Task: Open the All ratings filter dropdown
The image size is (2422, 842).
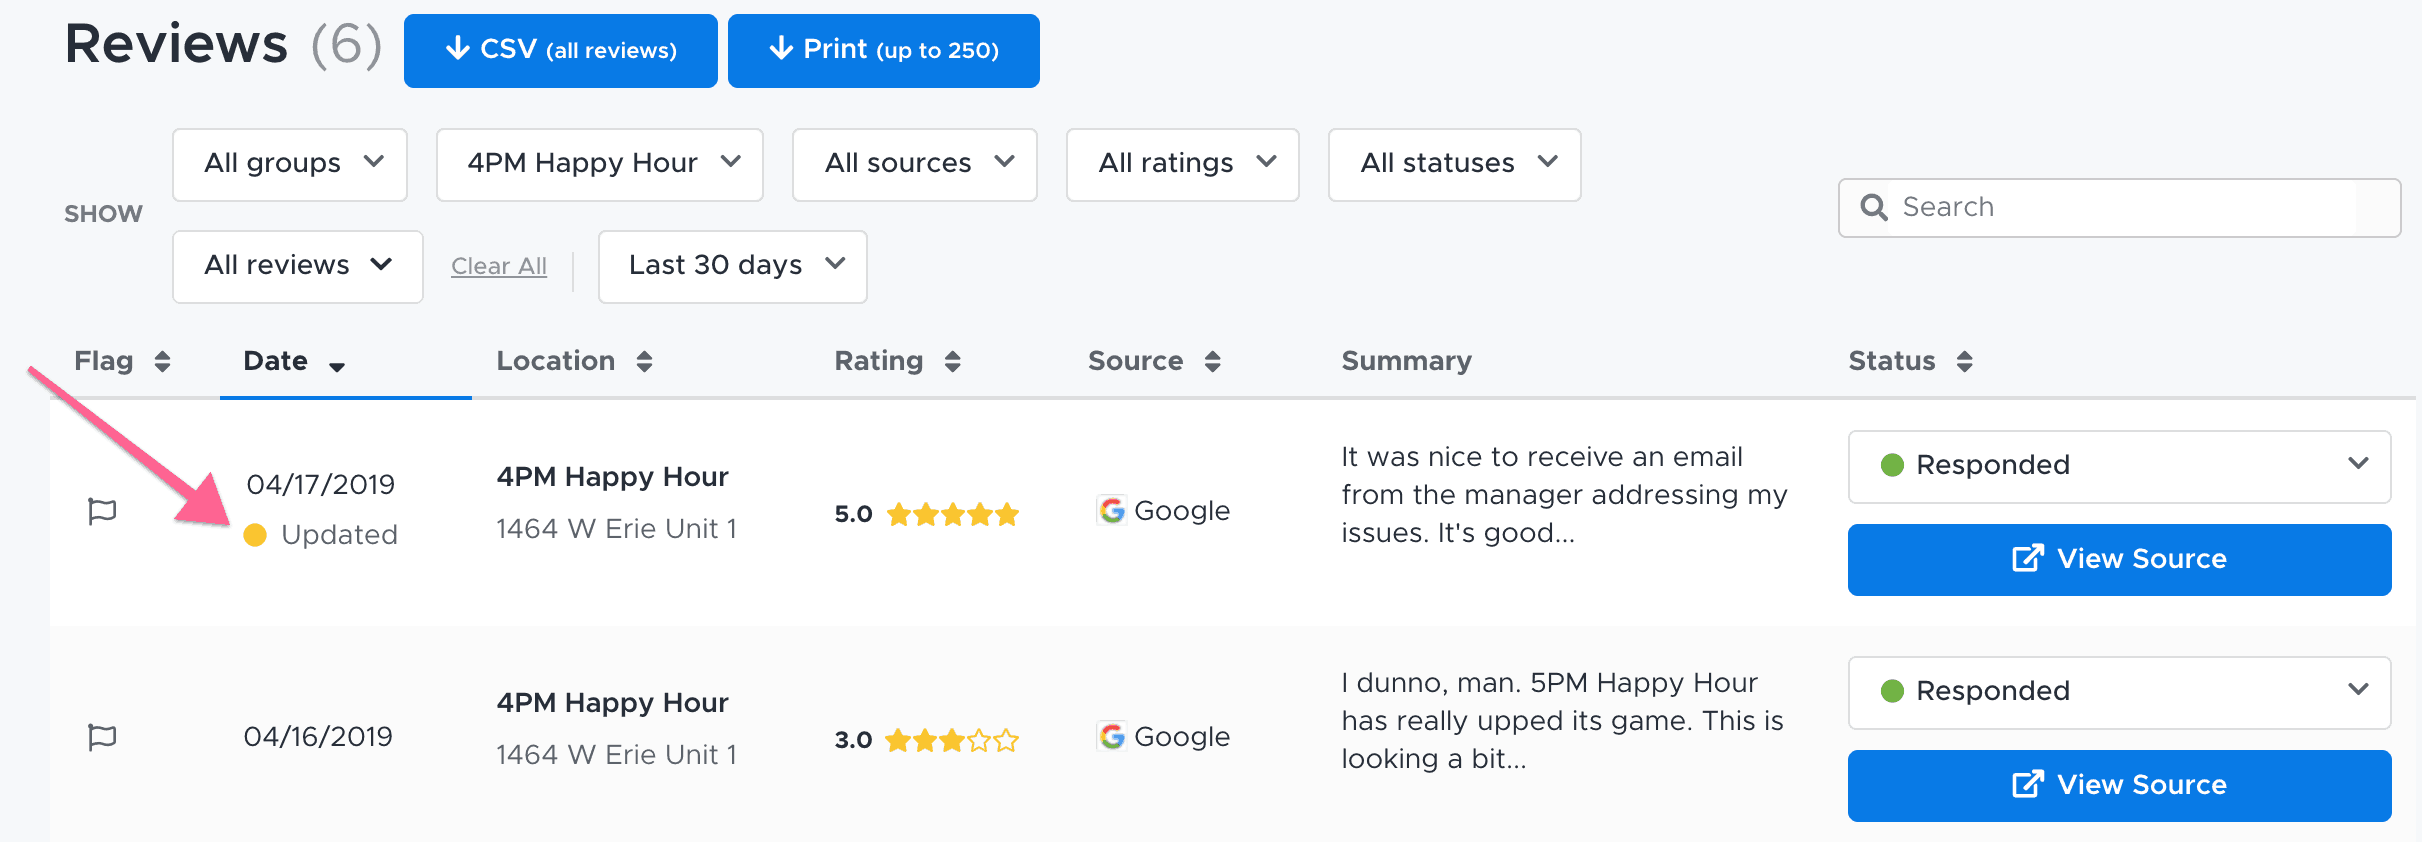Action: (1181, 164)
